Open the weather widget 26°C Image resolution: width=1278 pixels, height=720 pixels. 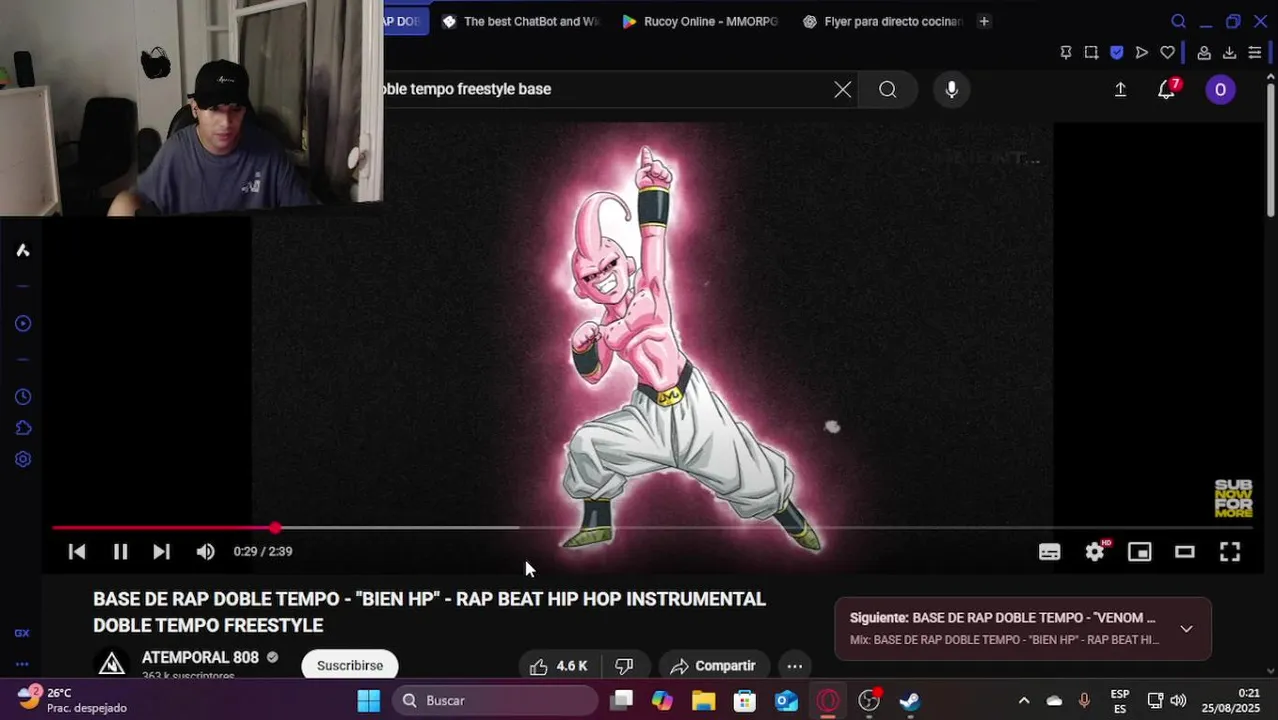tap(72, 700)
